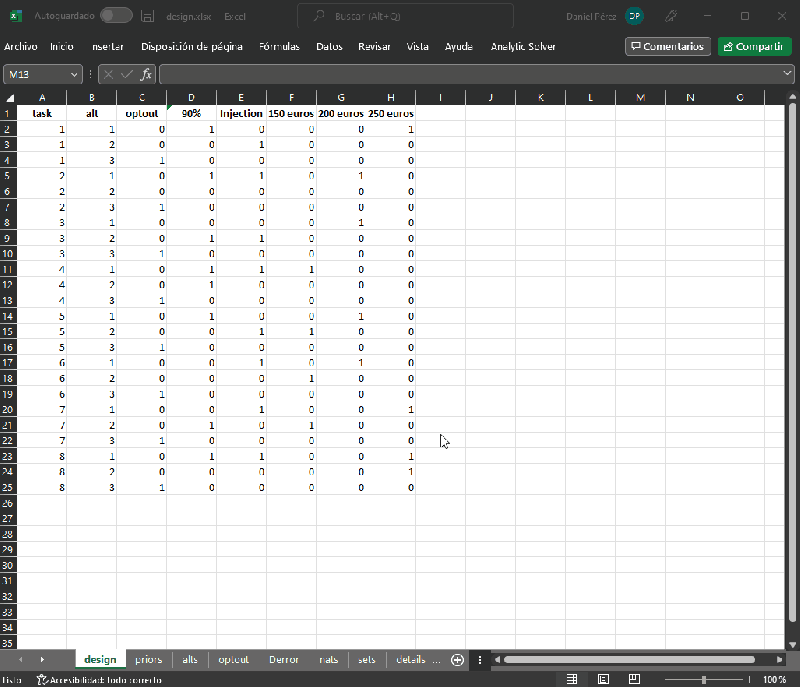
Task: Click the previous sheet navigation arrow
Action: pos(20,659)
